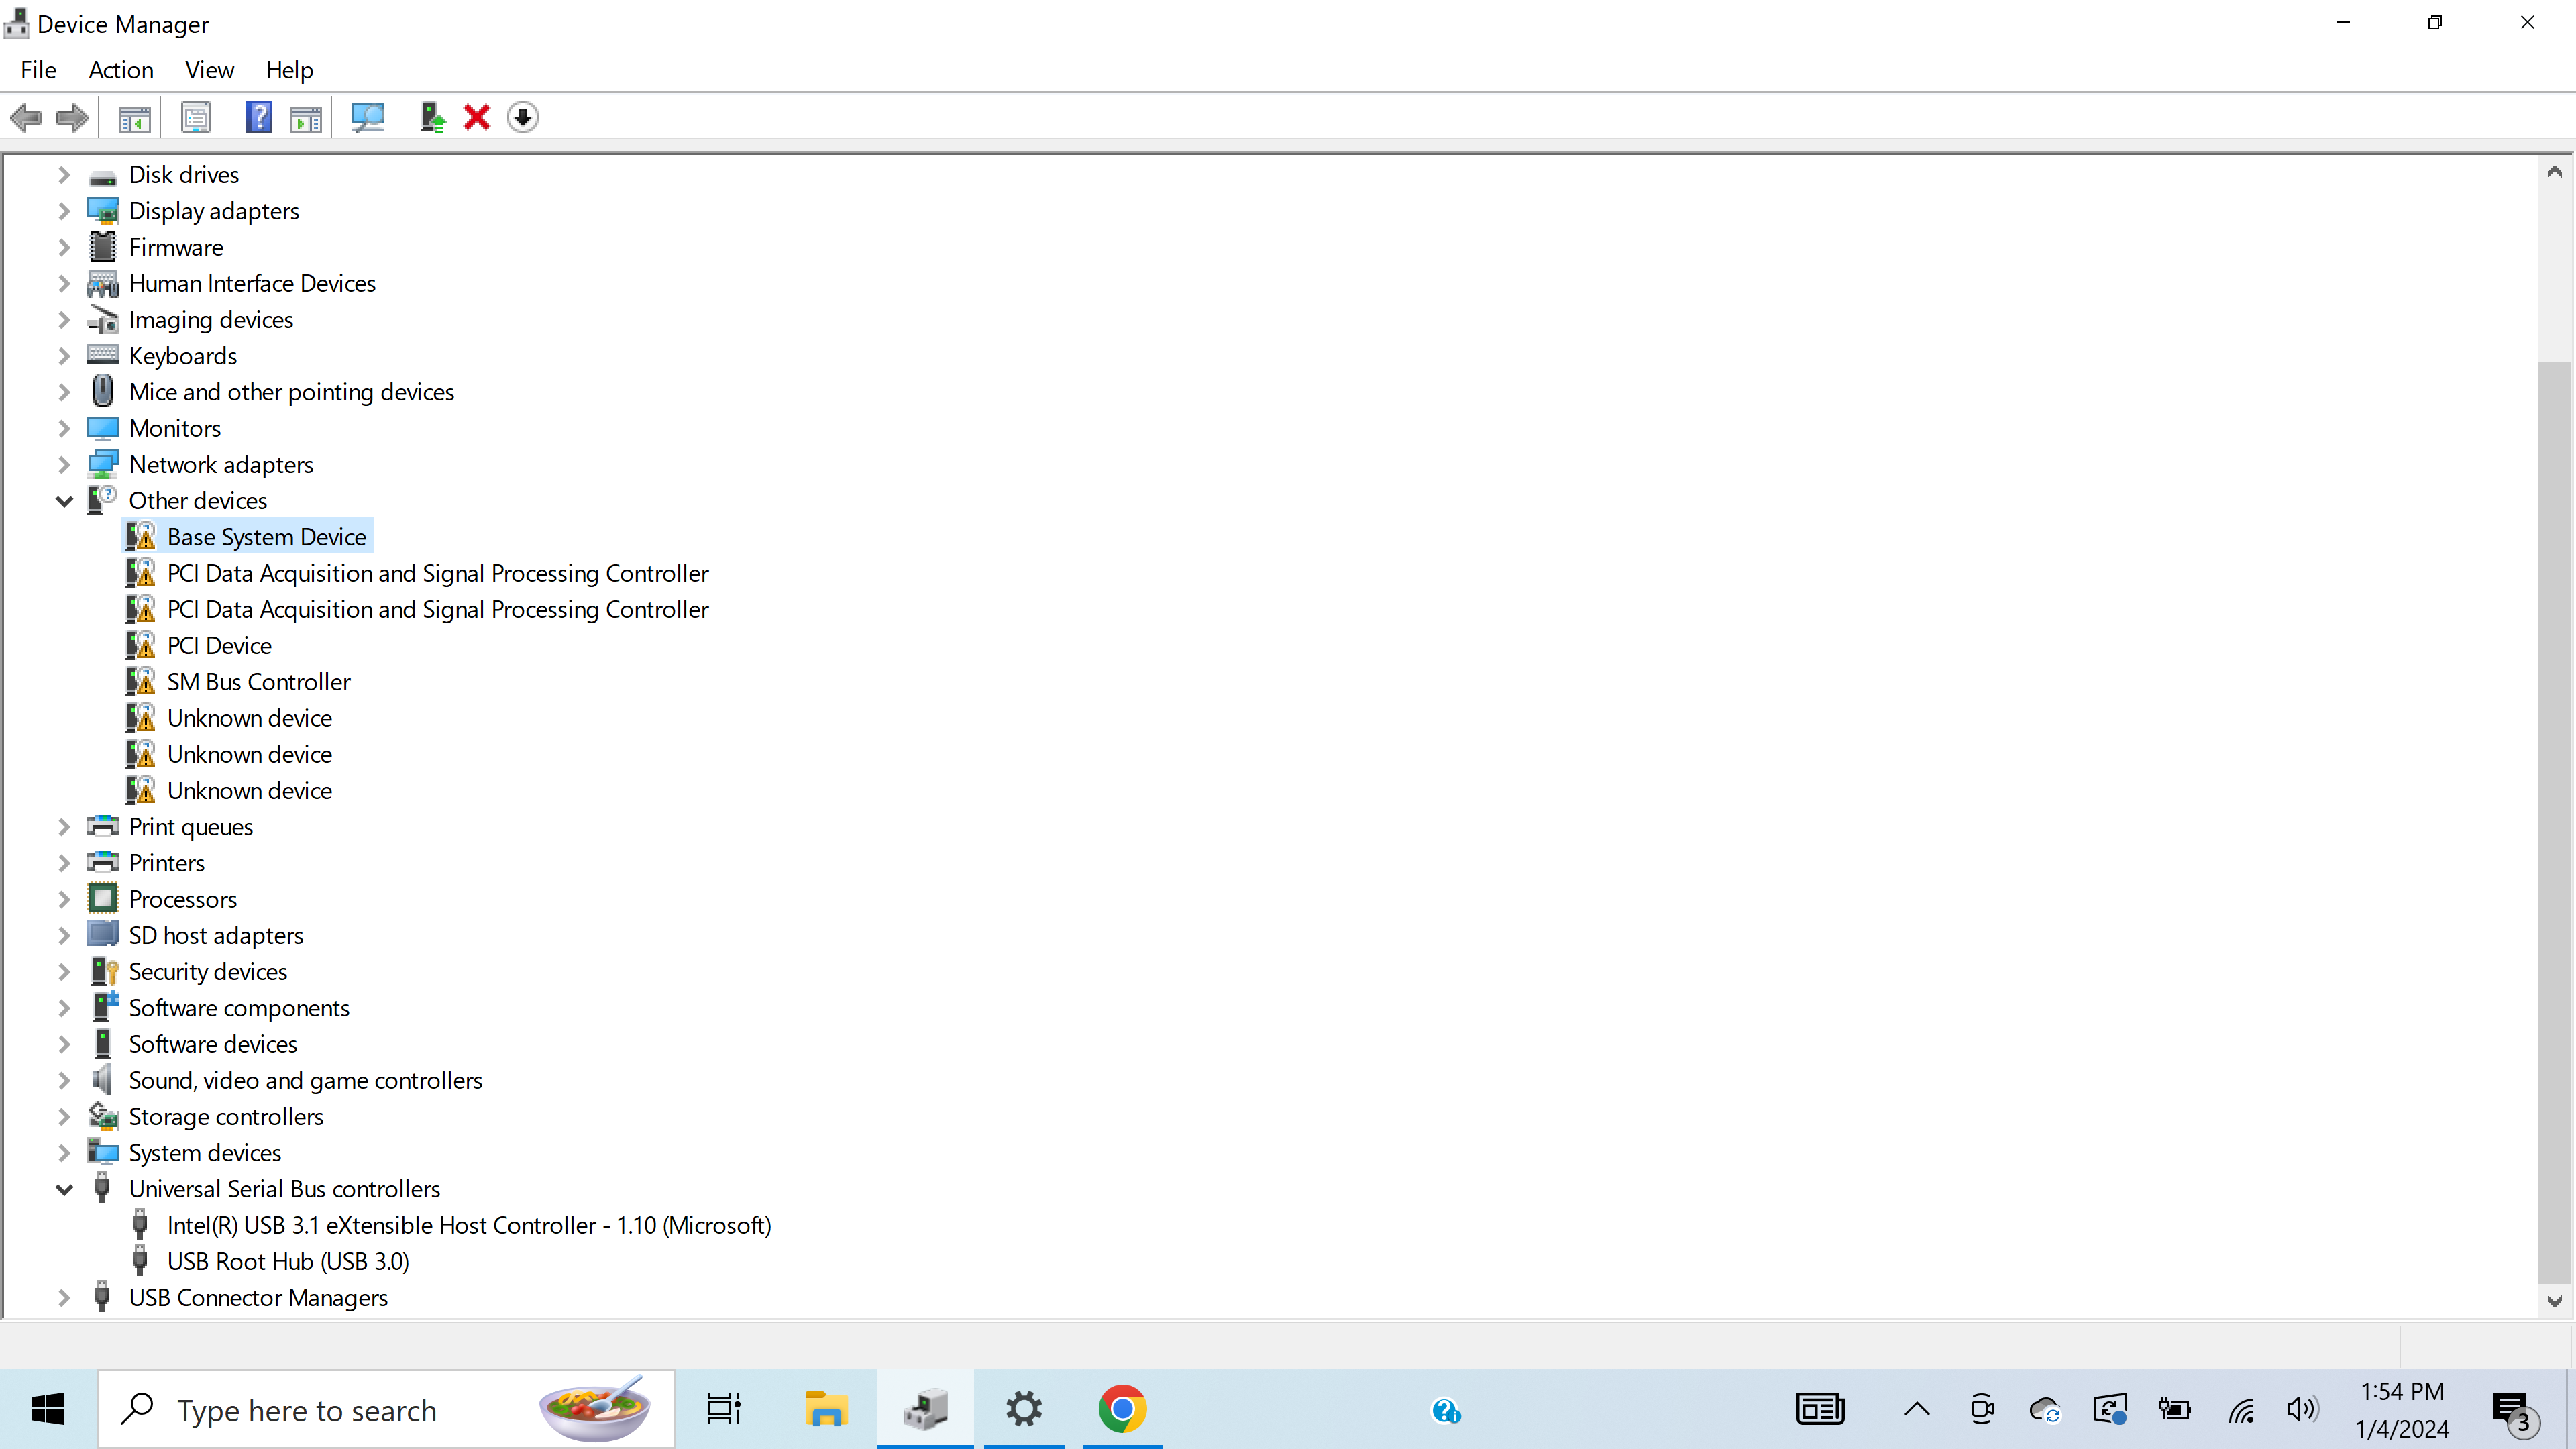This screenshot has width=2576, height=1449.
Task: Click the Forward navigation arrow in the toolbar
Action: pyautogui.click(x=71, y=117)
